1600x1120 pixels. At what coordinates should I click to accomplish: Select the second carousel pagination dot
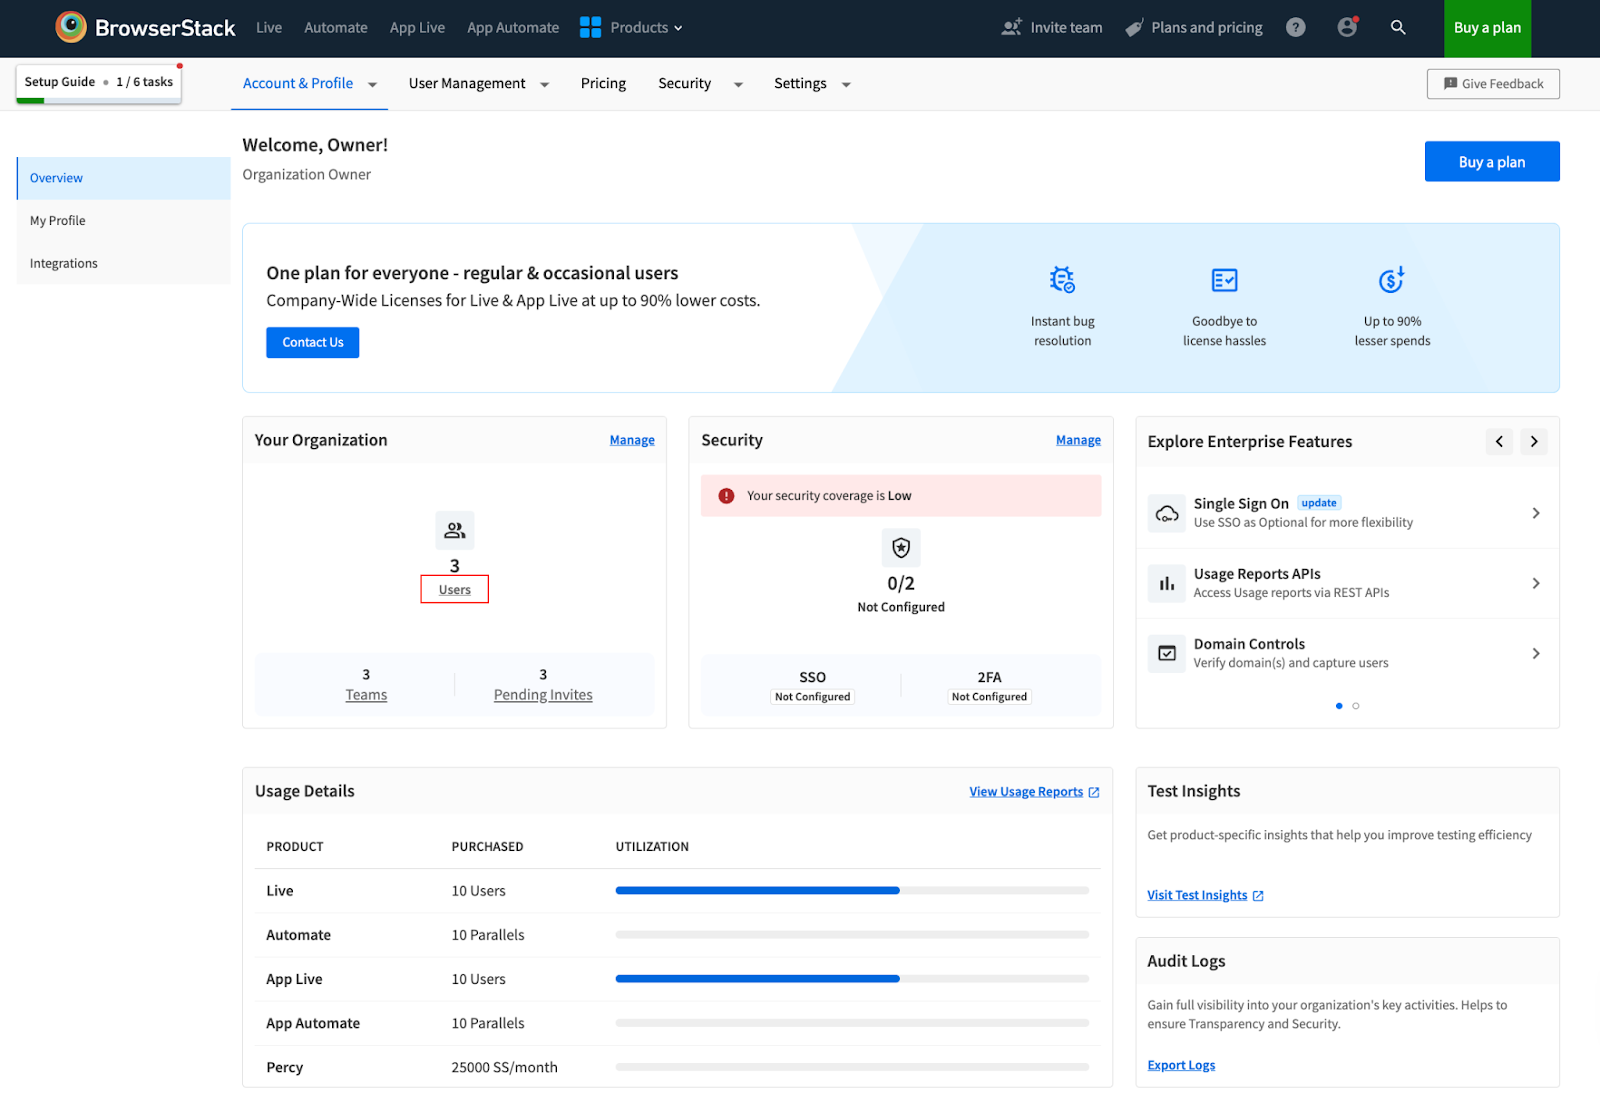coord(1356,706)
